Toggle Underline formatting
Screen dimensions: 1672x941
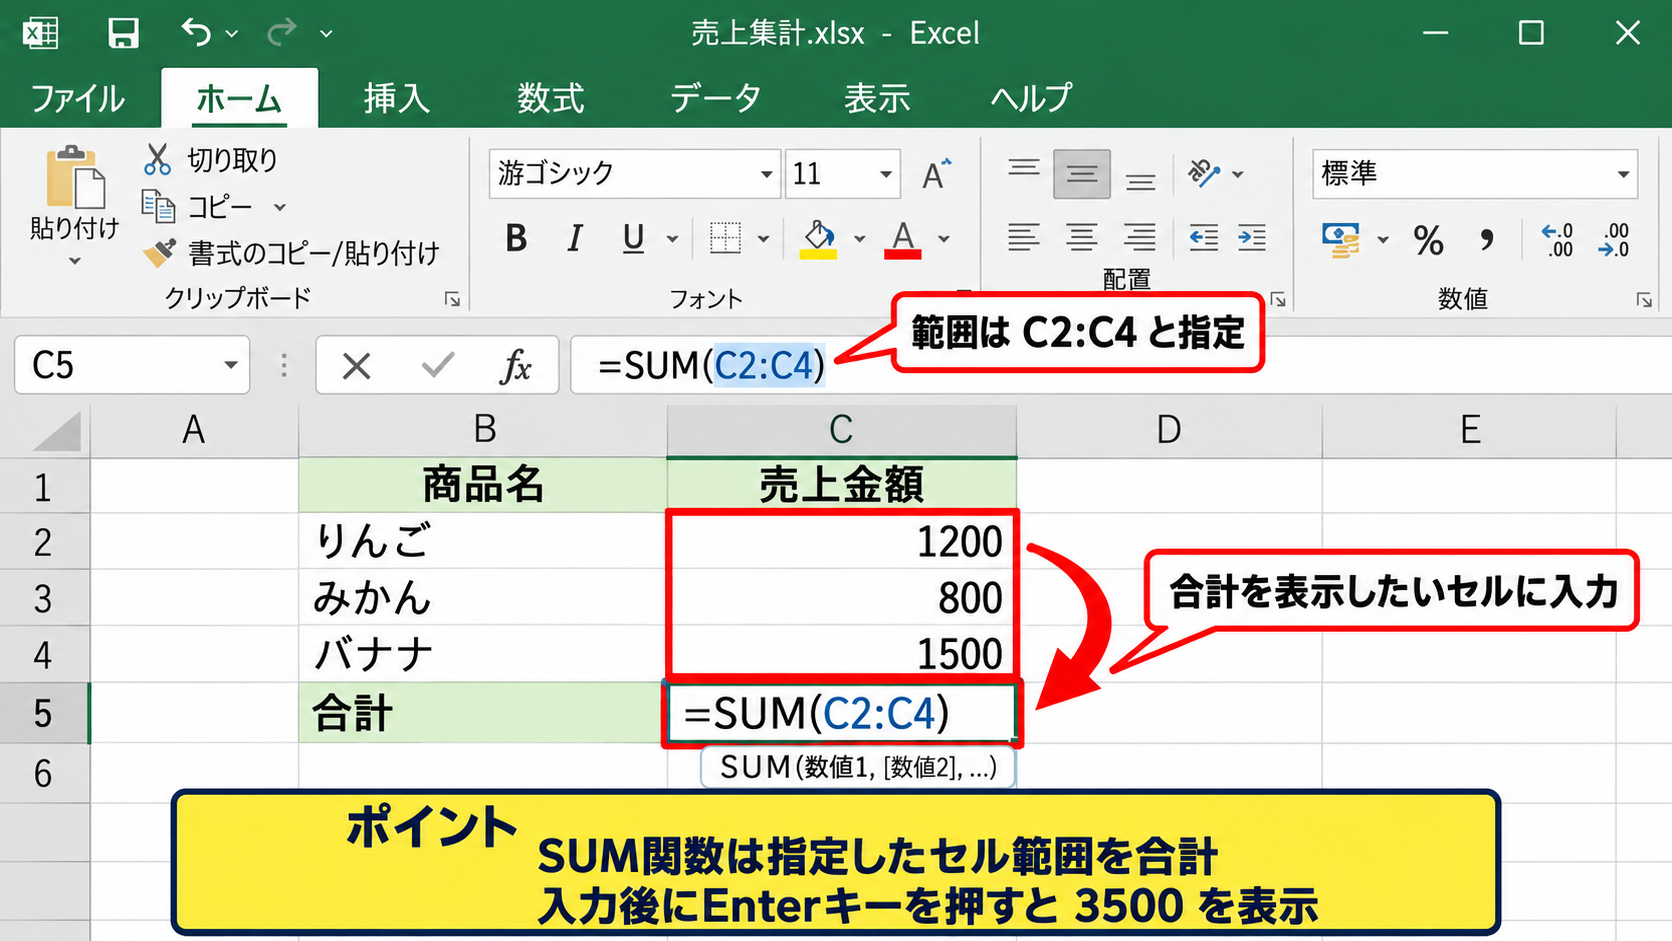click(x=633, y=238)
